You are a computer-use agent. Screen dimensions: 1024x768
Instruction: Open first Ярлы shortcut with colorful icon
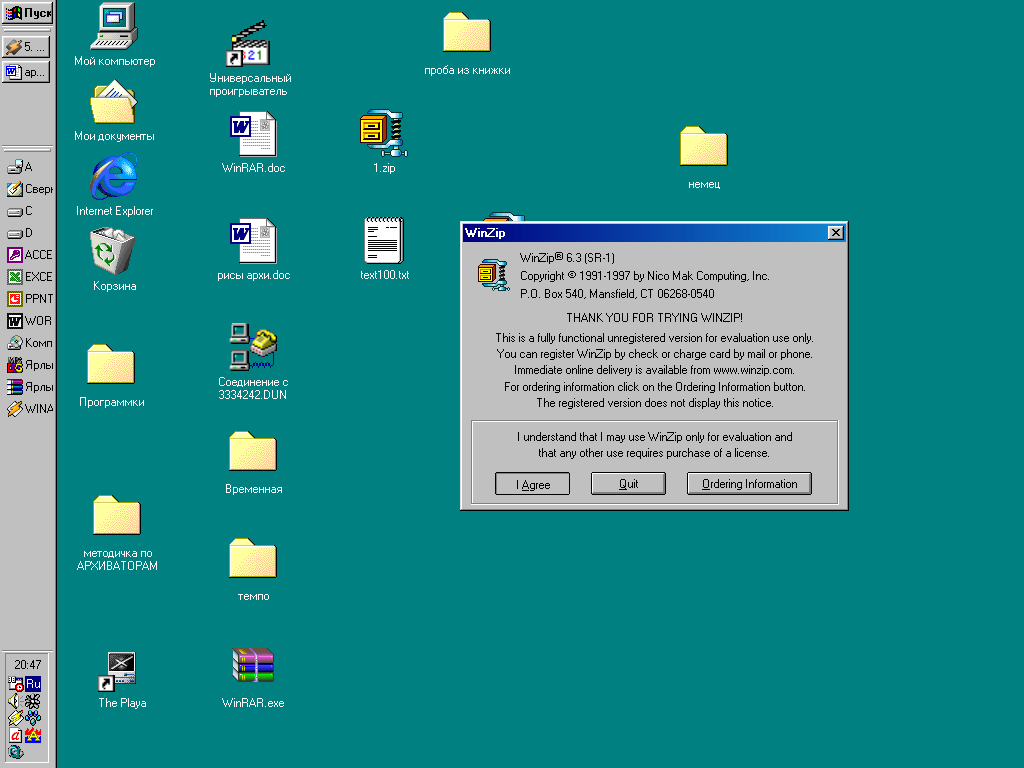tap(29, 364)
